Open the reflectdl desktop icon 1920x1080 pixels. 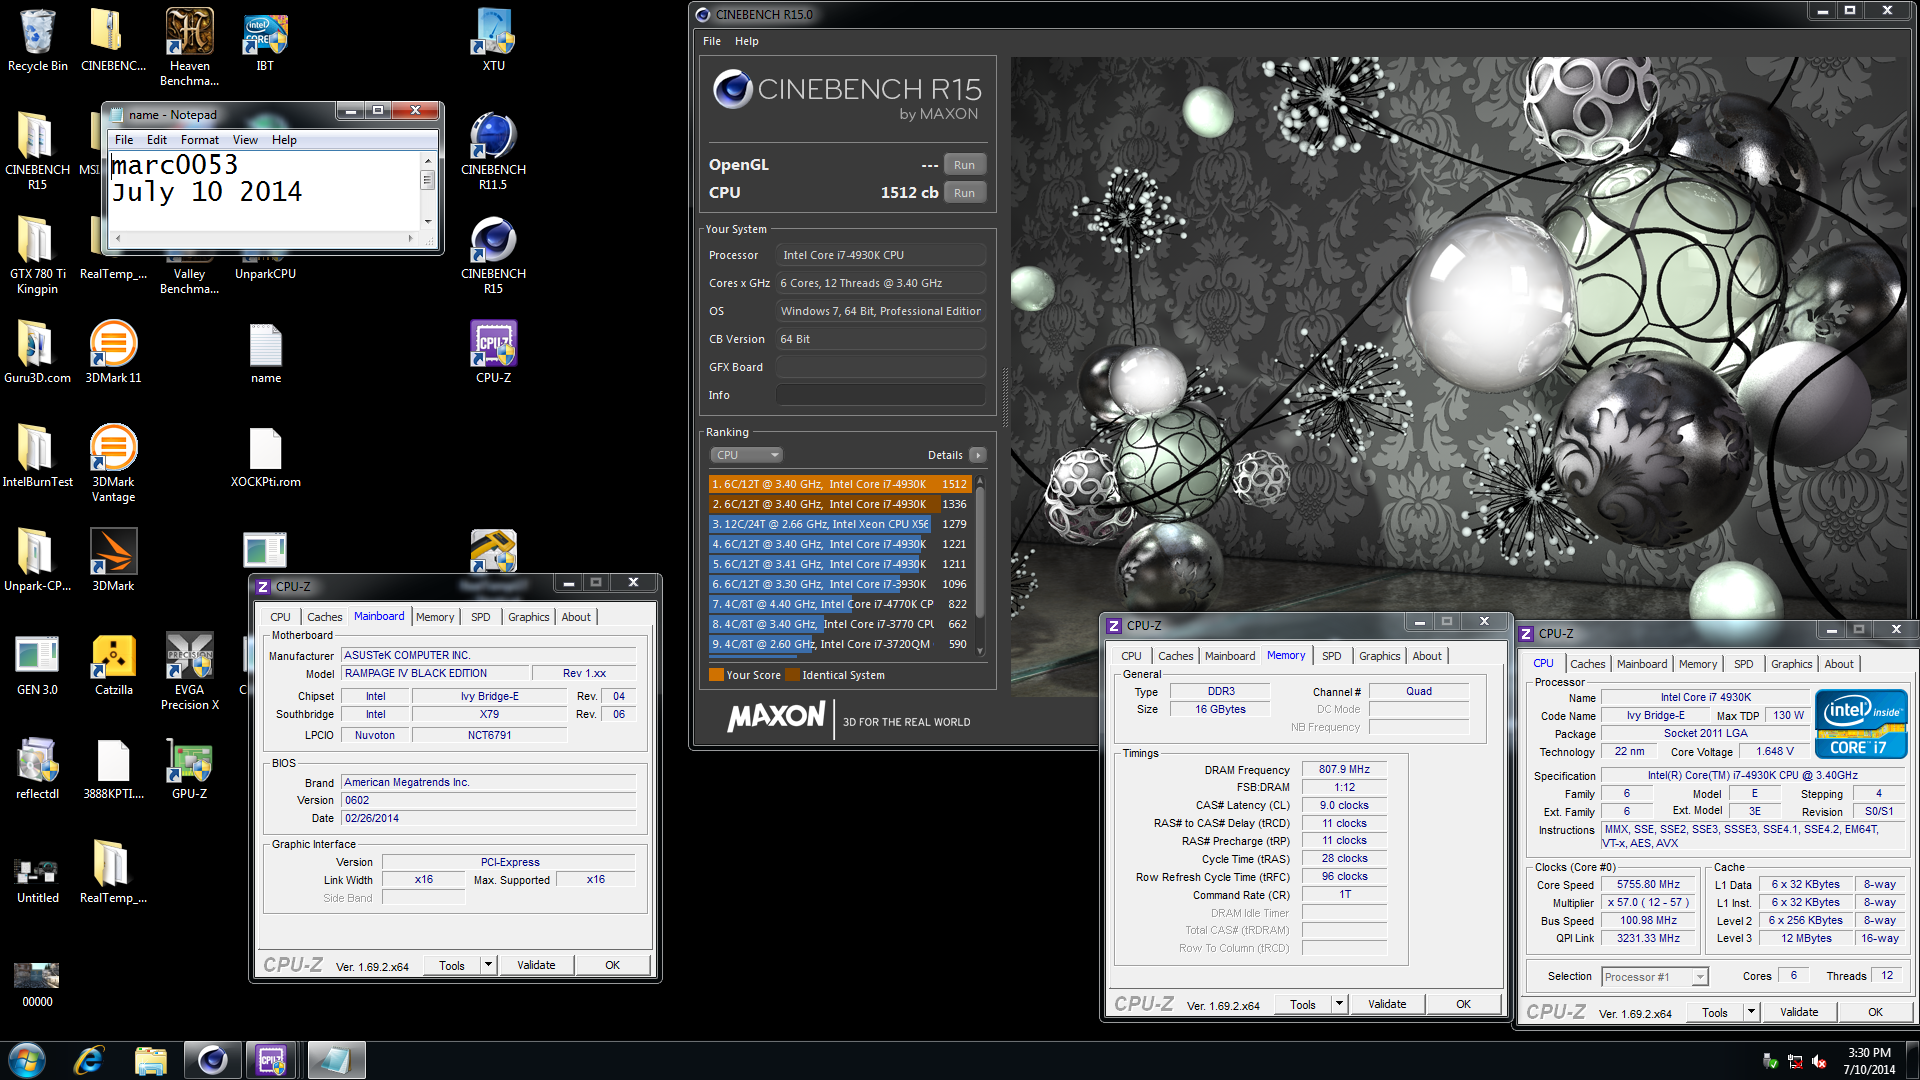(x=37, y=767)
